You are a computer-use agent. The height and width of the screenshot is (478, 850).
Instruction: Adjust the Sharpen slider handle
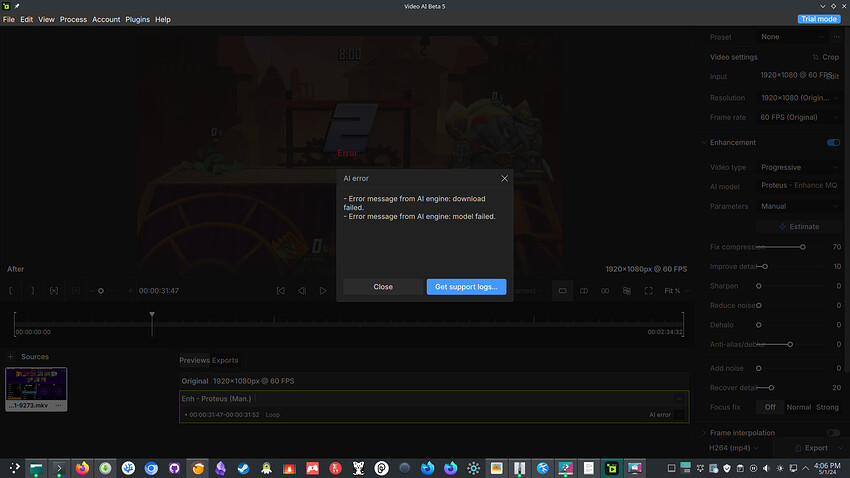coord(759,286)
